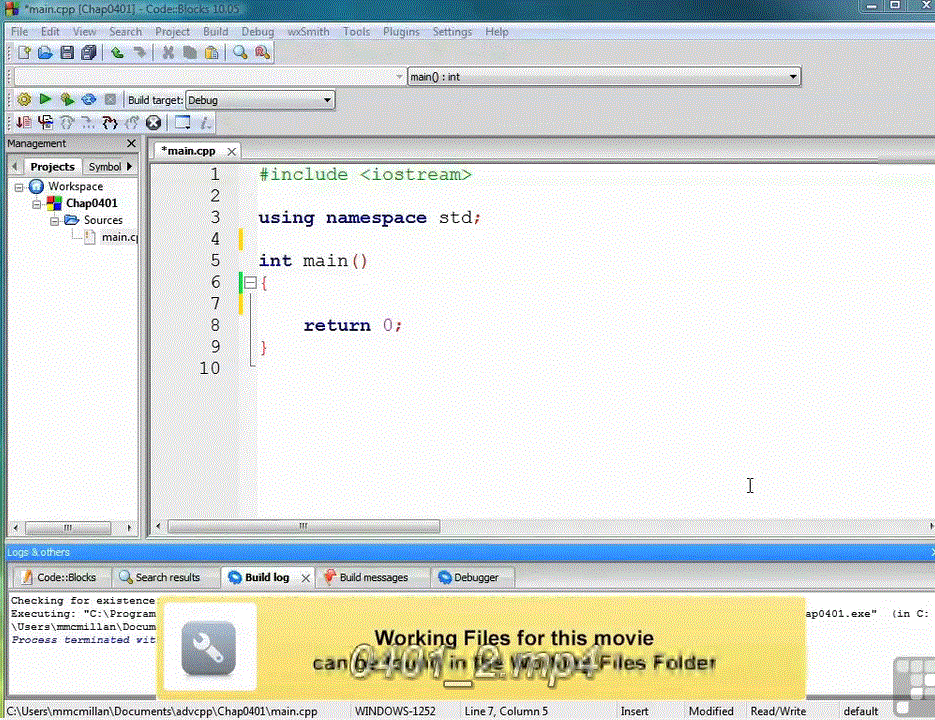Click the Insert mode status bar field
Viewport: 935px width, 720px height.
pos(634,711)
